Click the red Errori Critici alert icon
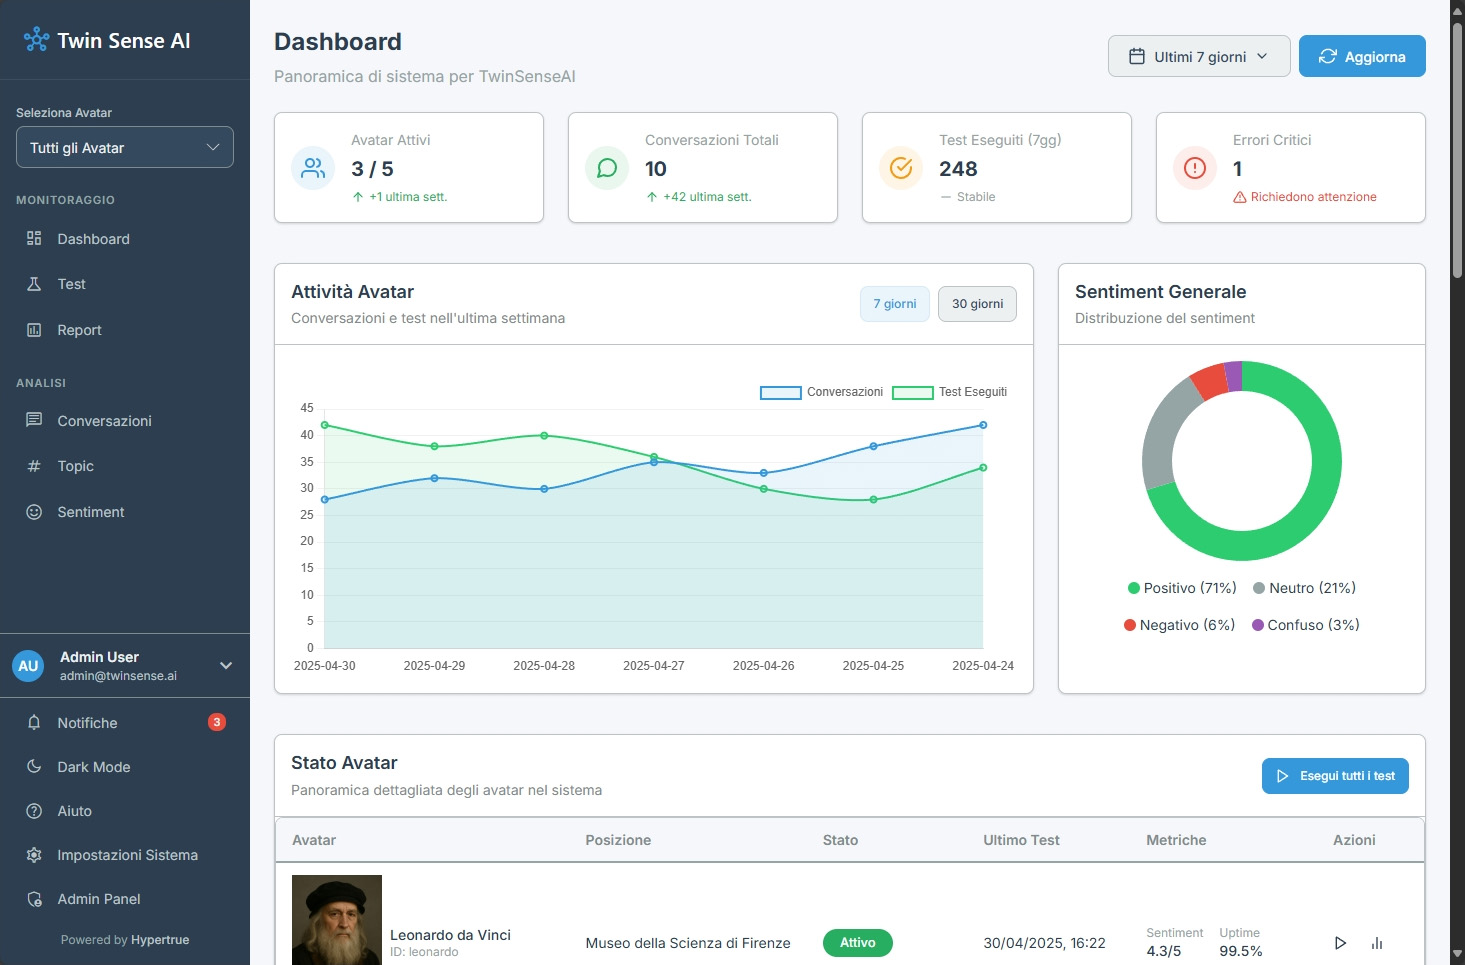The image size is (1465, 965). 1194,168
